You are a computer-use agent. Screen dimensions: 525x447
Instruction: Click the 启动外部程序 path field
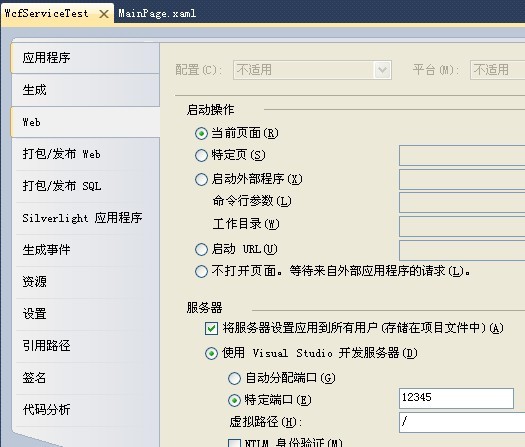coord(462,179)
